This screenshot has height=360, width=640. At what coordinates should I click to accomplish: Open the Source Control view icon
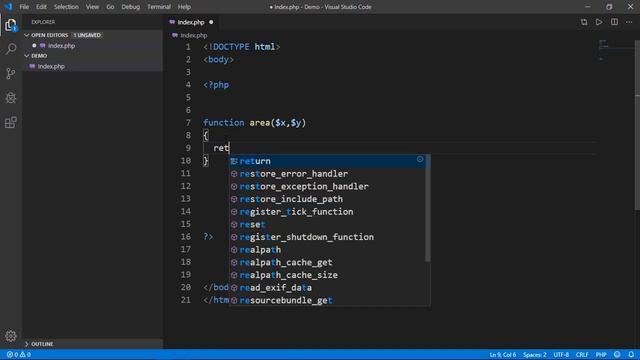11,73
